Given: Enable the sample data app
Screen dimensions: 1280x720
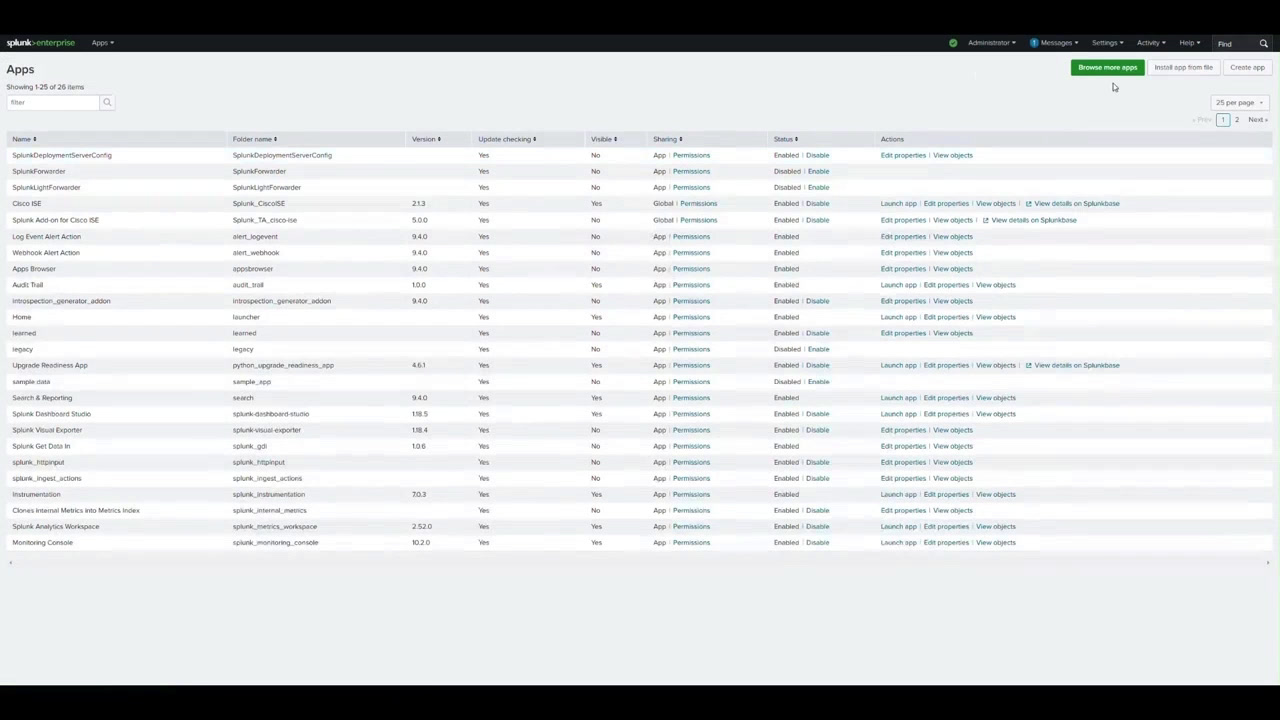Looking at the screenshot, I should pos(818,381).
